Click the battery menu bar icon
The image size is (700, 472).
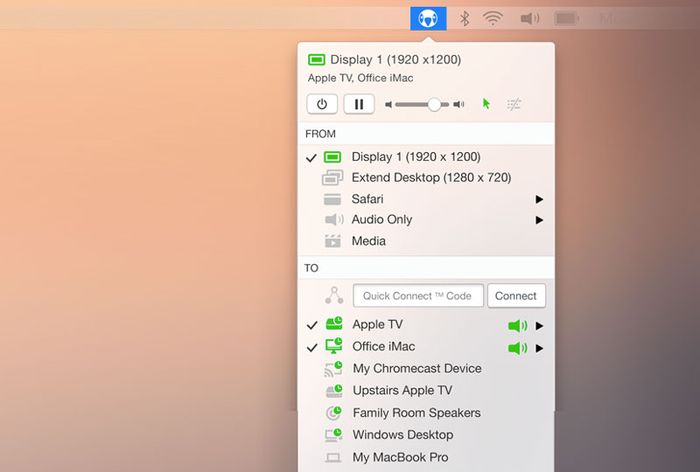(566, 19)
